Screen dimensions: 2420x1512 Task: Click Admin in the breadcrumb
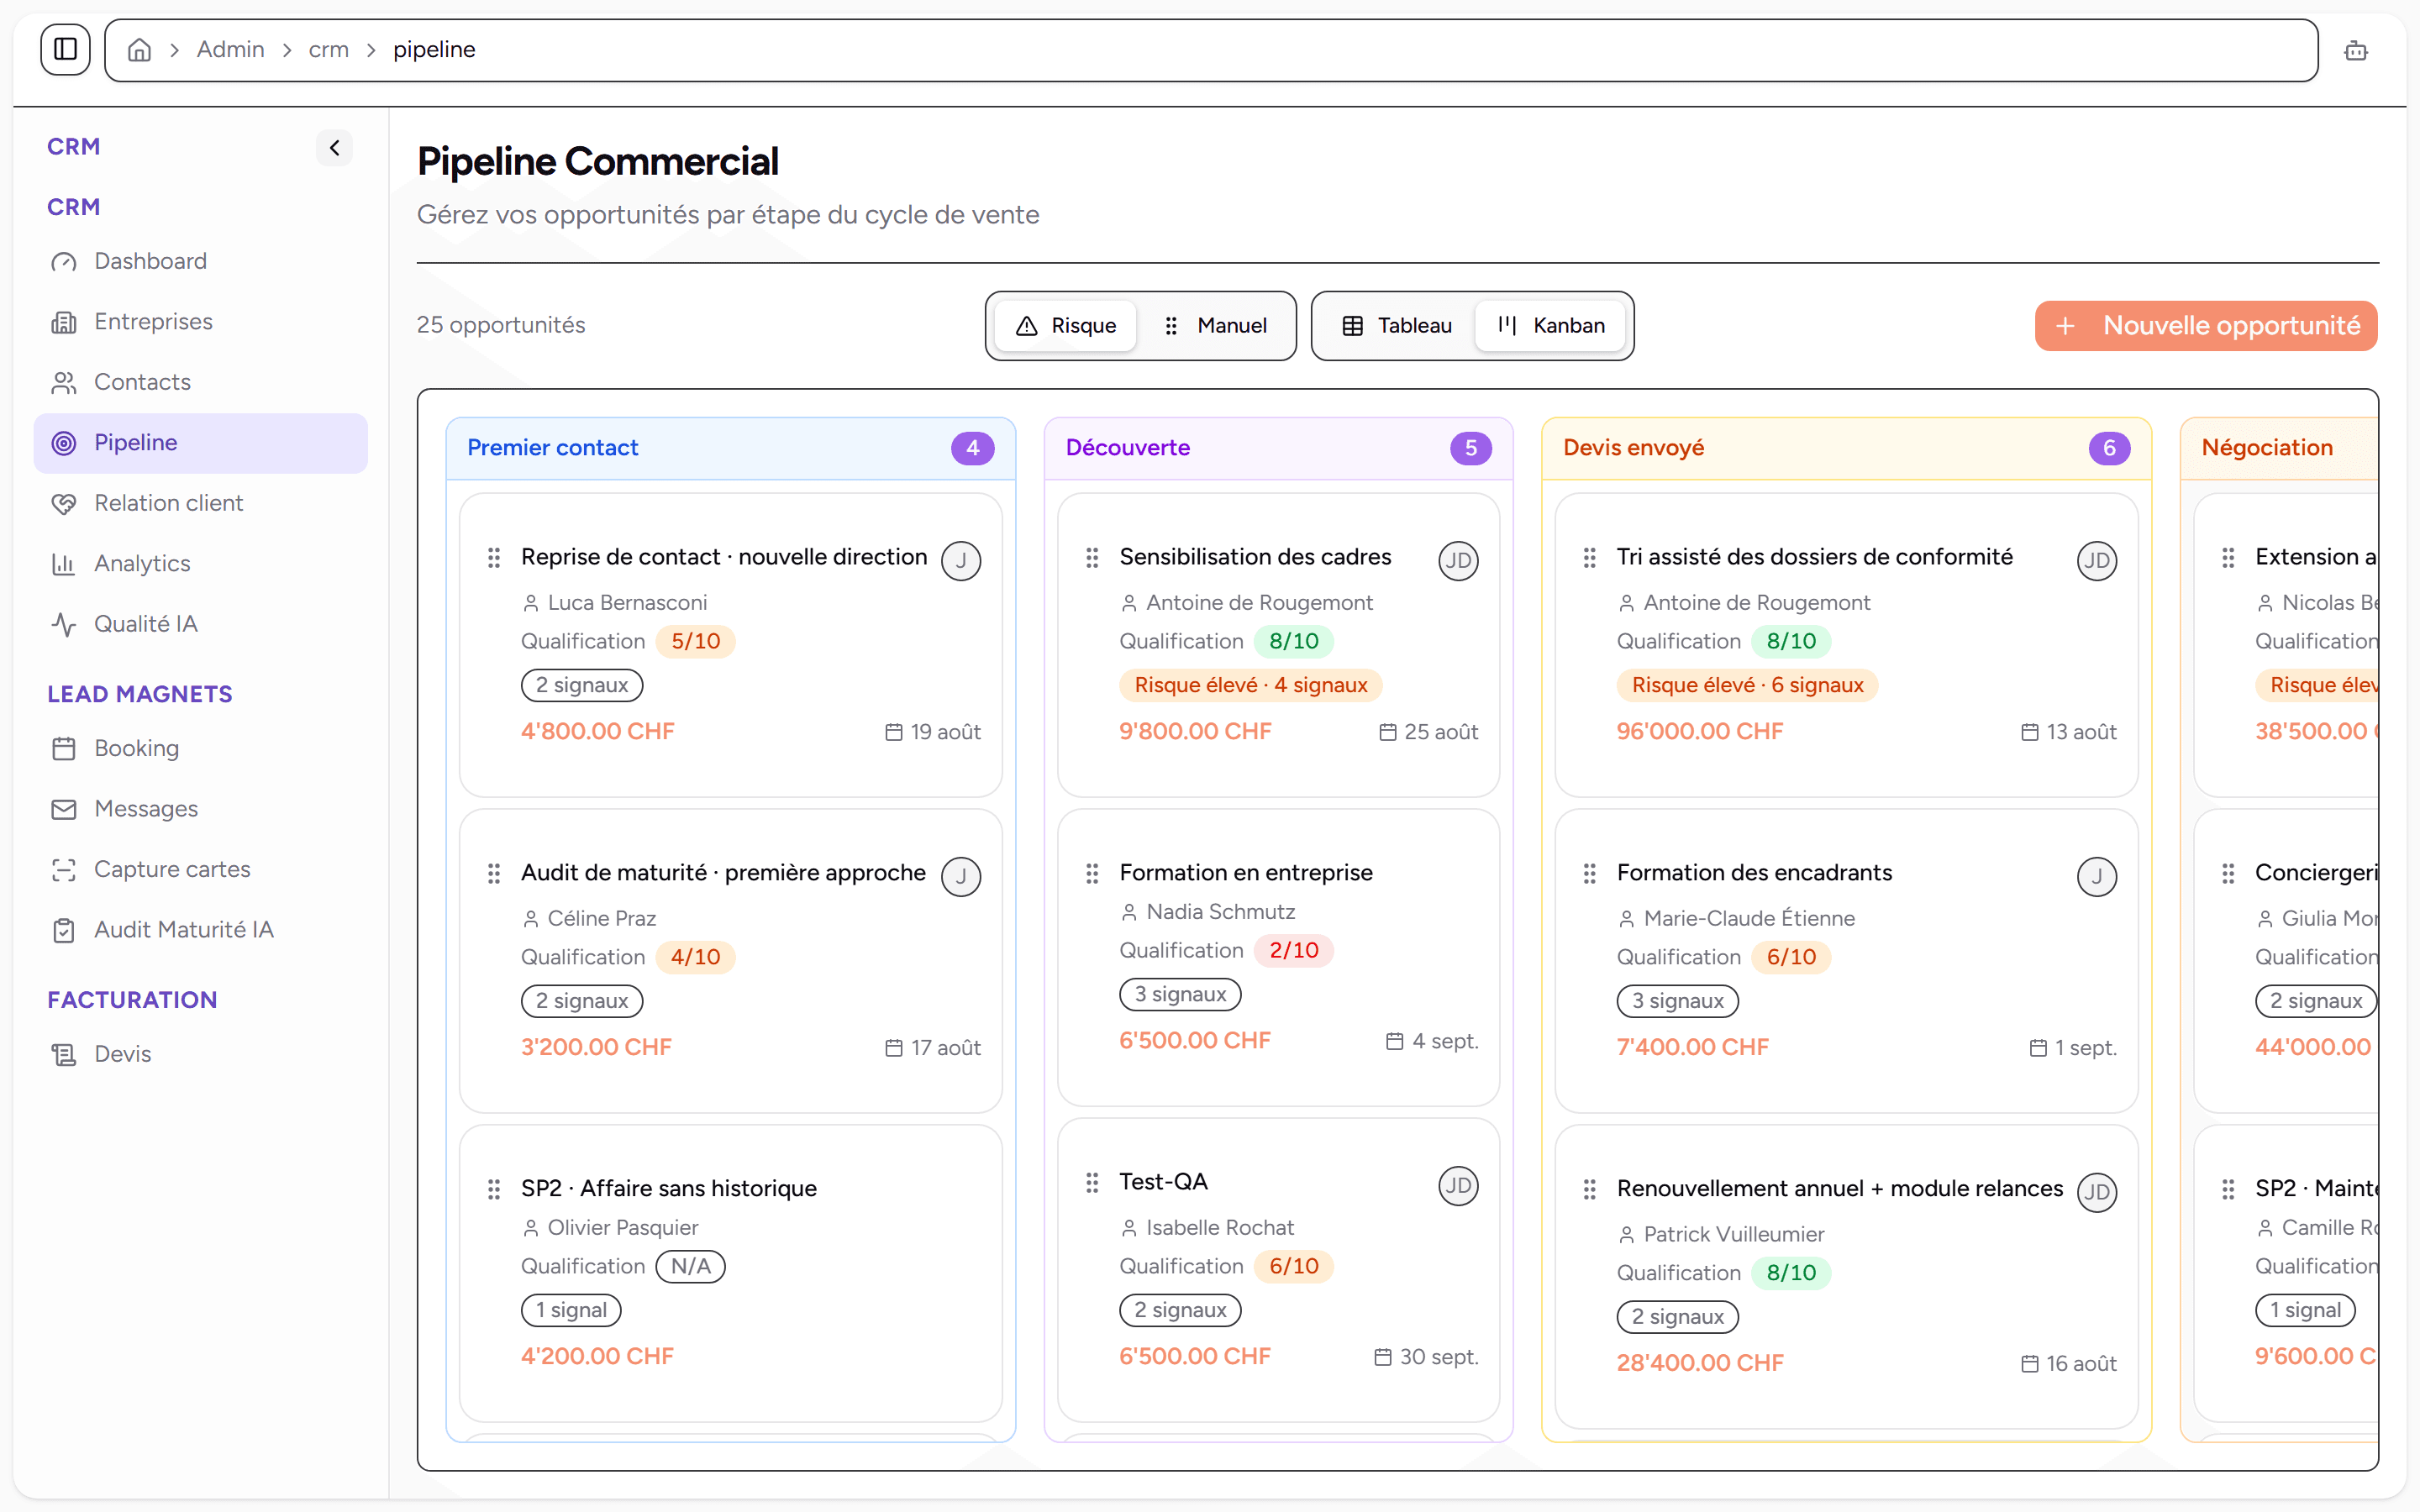click(x=230, y=49)
